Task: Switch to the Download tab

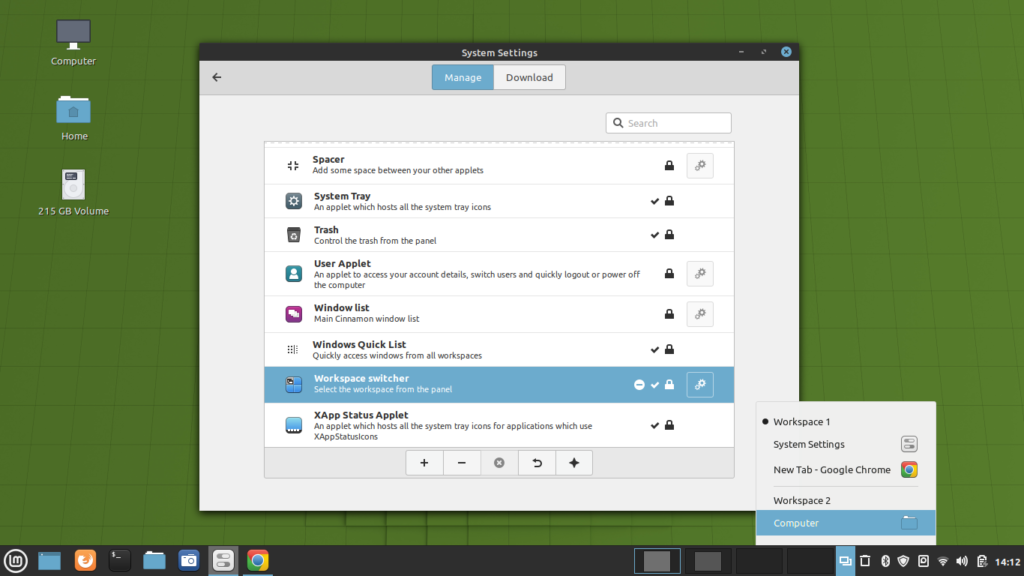Action: pyautogui.click(x=529, y=77)
